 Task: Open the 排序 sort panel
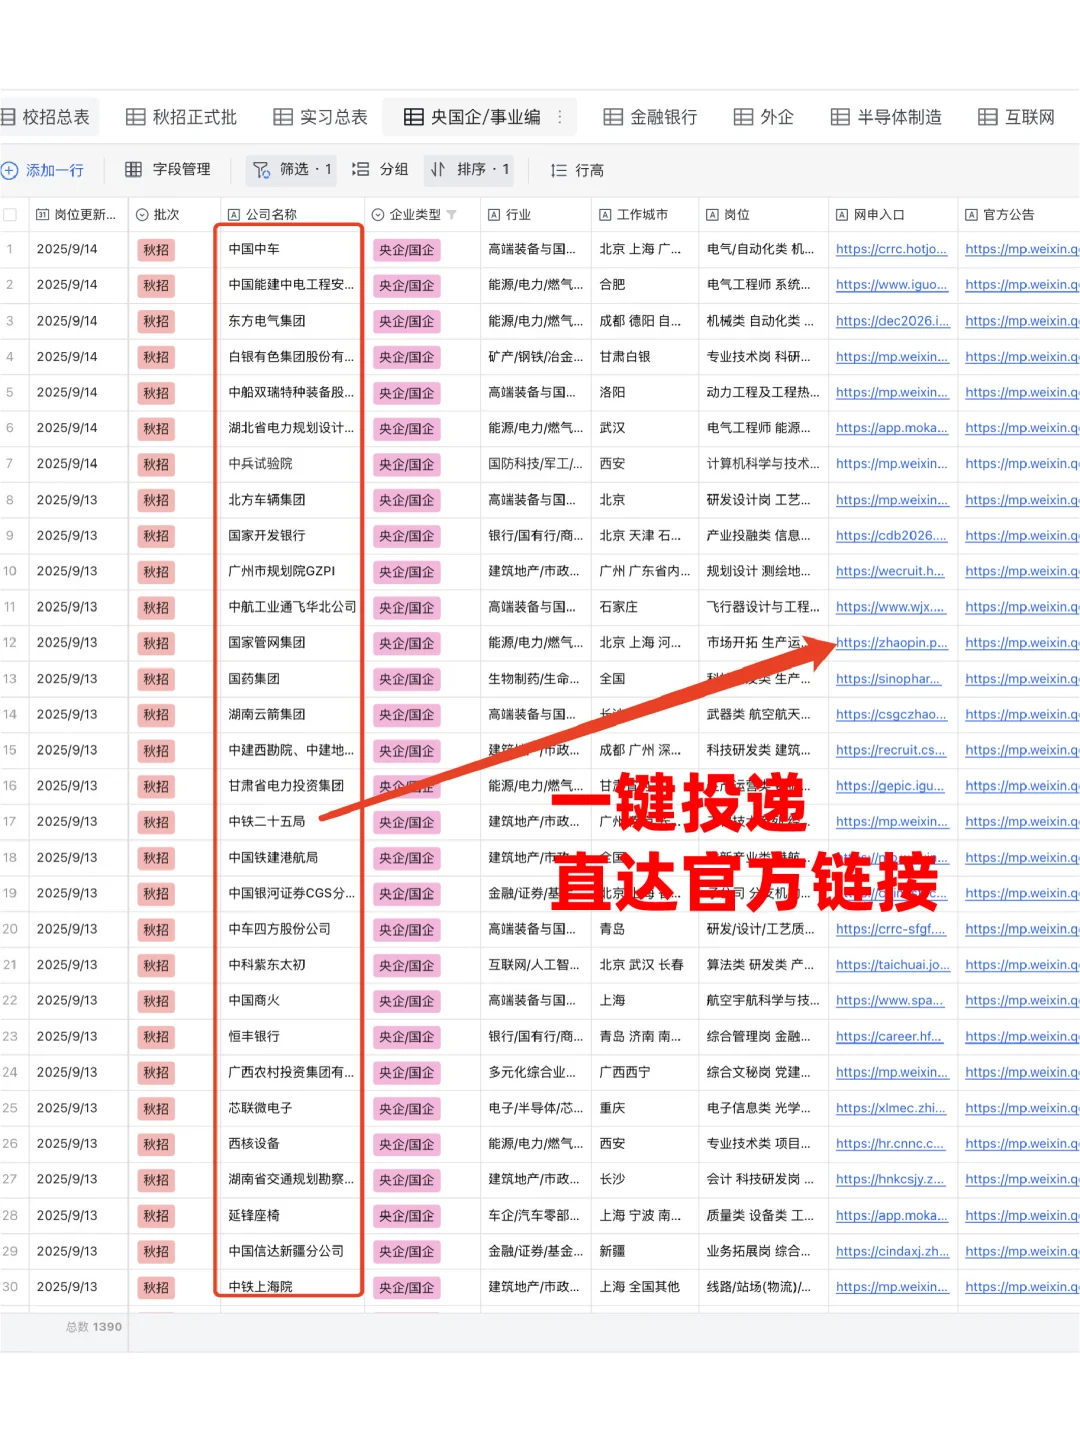470,170
